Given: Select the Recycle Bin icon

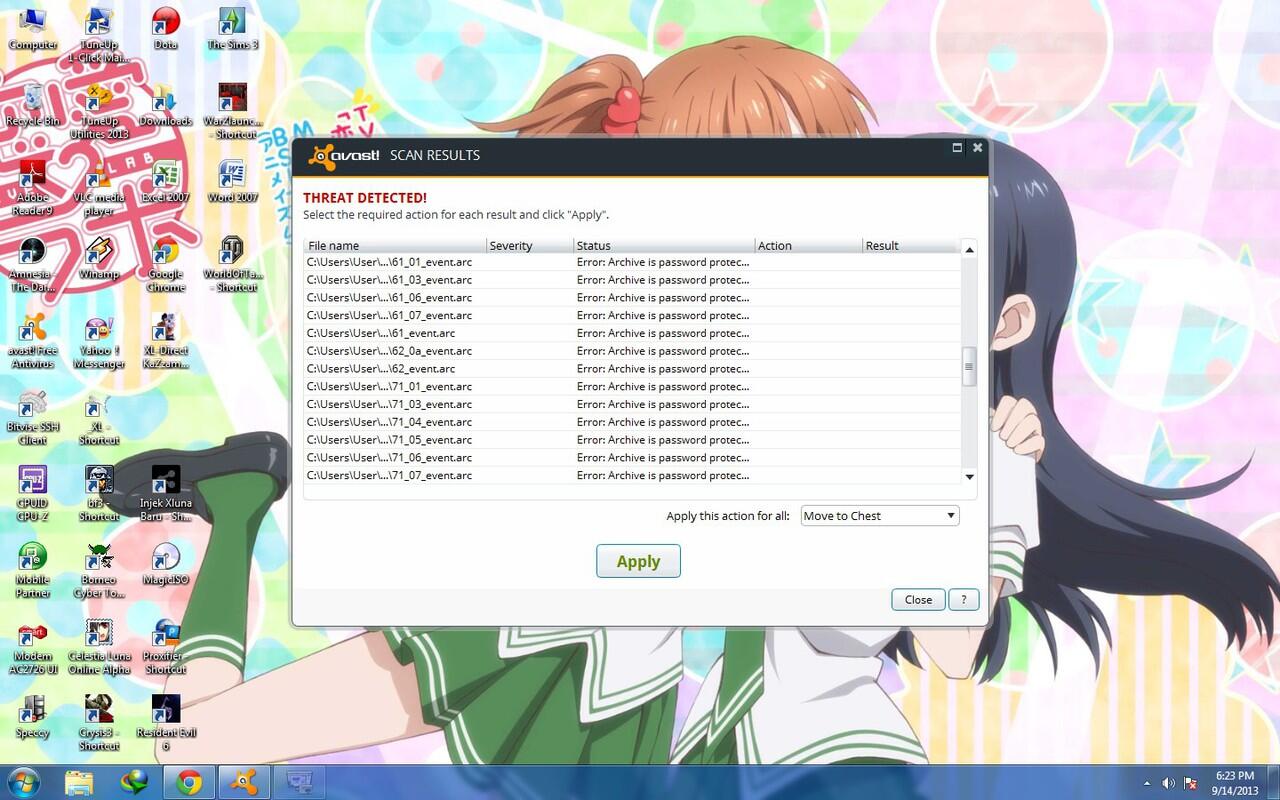Looking at the screenshot, I should [32, 104].
